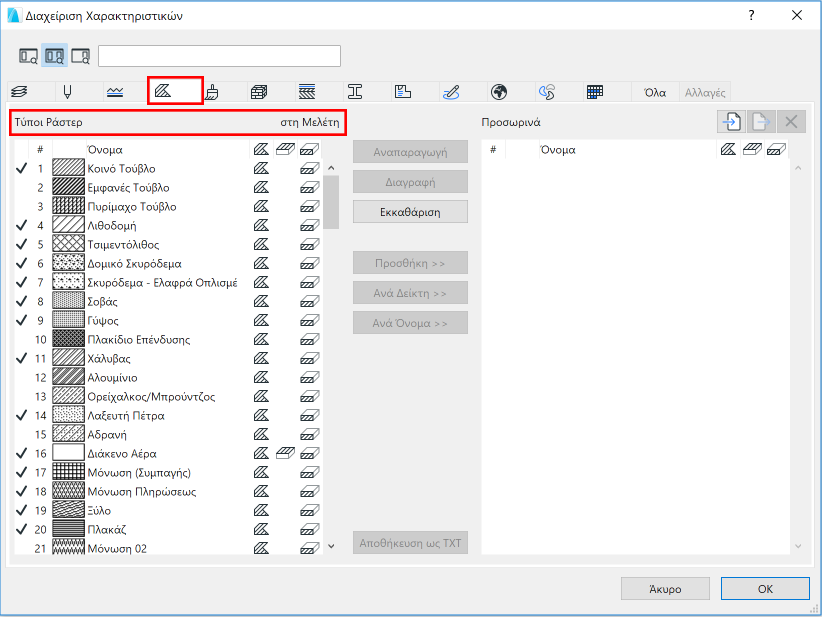Image resolution: width=822 pixels, height=617 pixels.
Task: Focus the attribute search text field
Action: 219,56
